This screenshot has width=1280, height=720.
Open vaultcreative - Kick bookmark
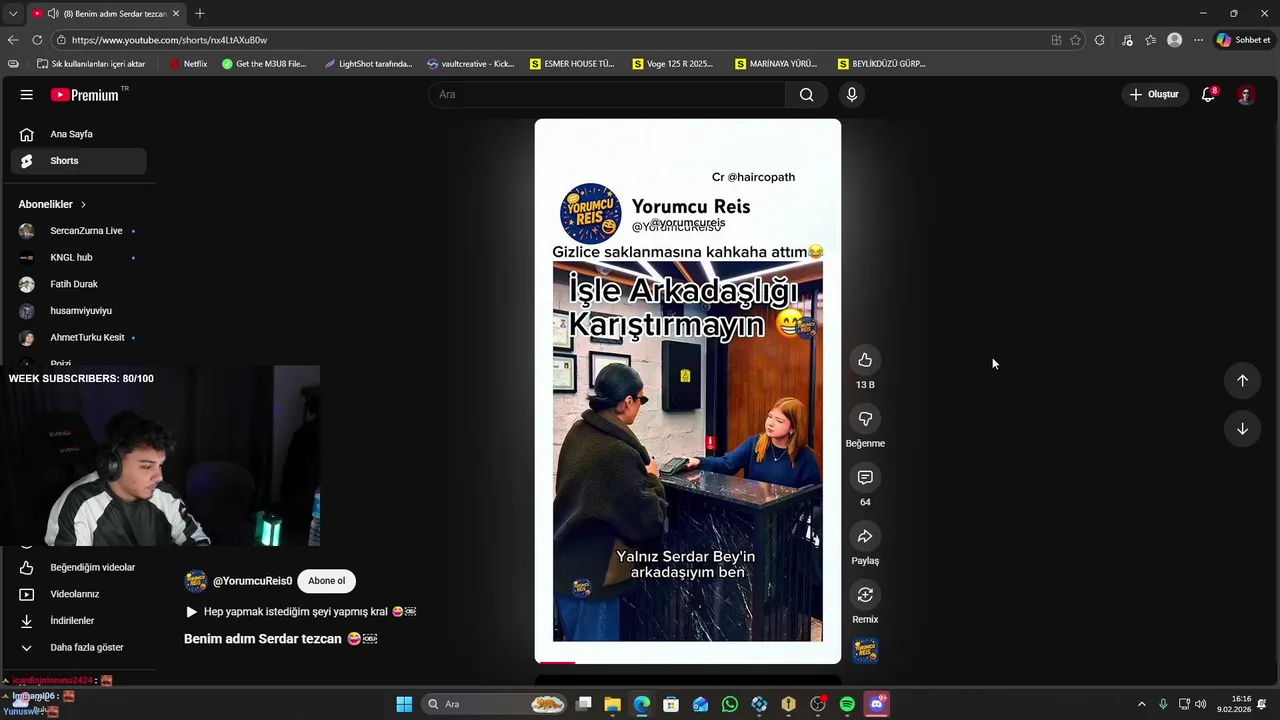(470, 64)
